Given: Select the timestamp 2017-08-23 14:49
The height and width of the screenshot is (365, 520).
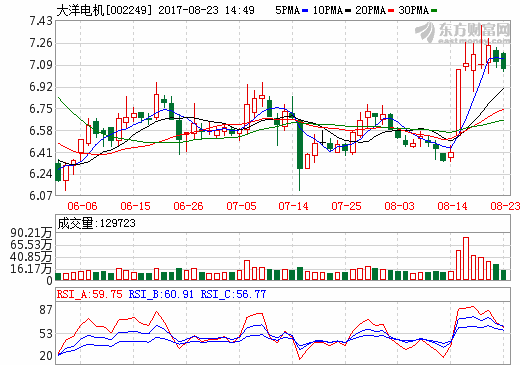Looking at the screenshot, I should tap(206, 10).
